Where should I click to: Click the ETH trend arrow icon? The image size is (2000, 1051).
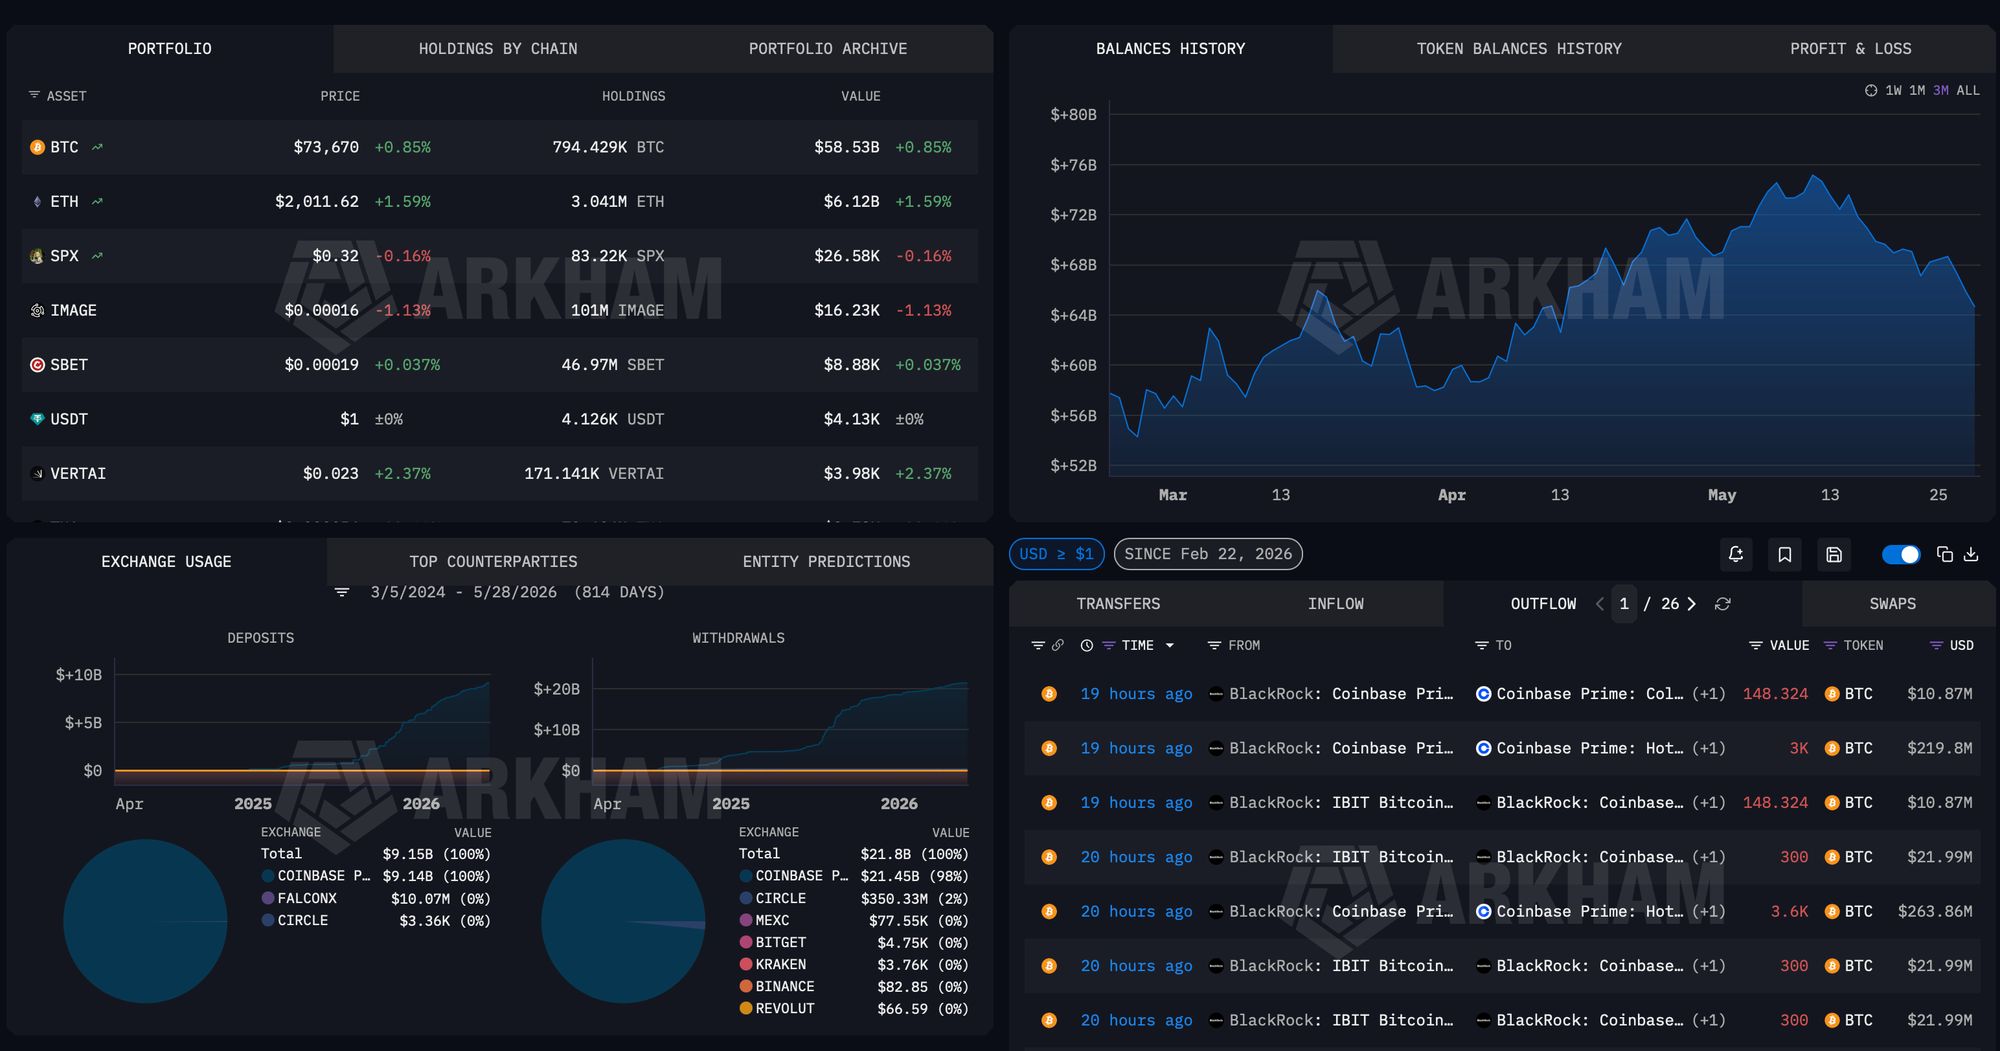click(x=97, y=201)
